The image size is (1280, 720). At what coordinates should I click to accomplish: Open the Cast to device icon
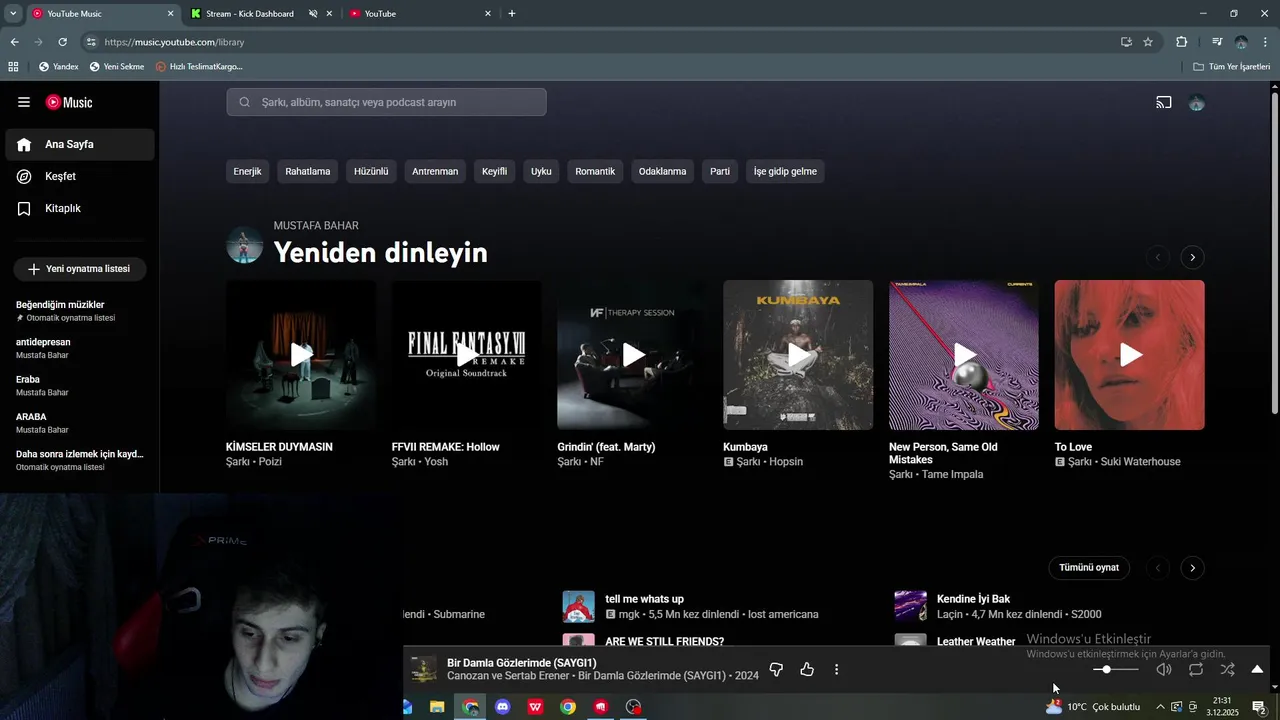[1164, 102]
